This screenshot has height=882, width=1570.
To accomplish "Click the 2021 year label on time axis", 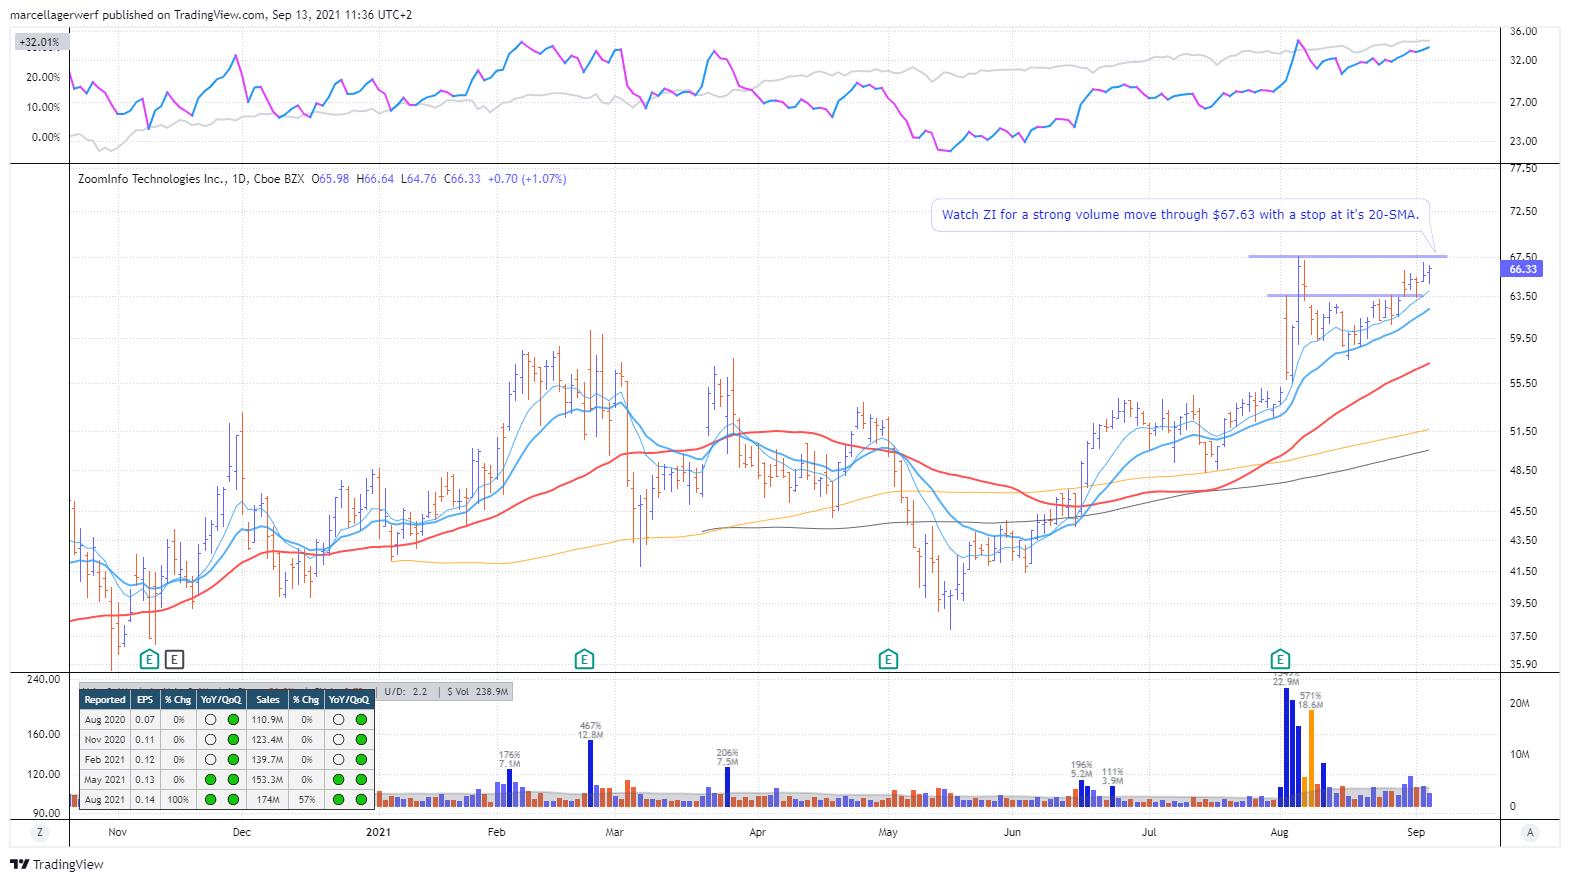I will point(378,832).
